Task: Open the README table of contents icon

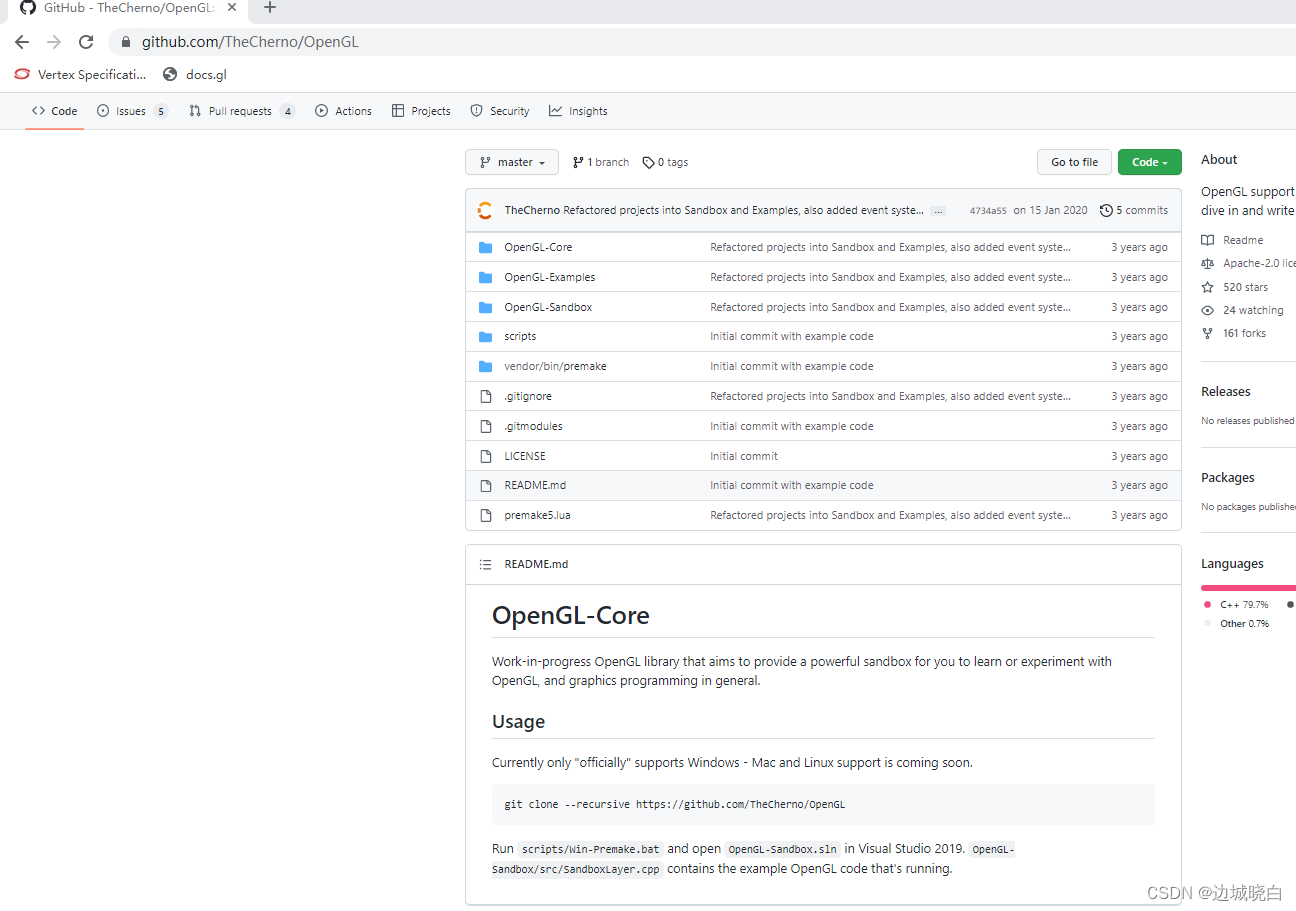Action: (486, 564)
